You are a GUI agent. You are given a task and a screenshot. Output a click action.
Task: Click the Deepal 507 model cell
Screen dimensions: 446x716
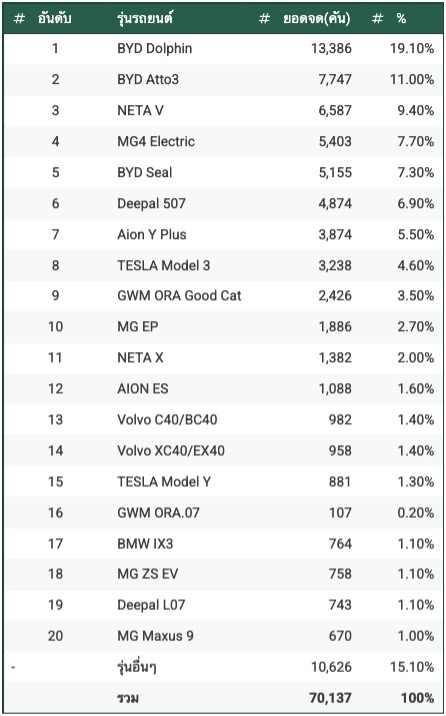coord(151,204)
